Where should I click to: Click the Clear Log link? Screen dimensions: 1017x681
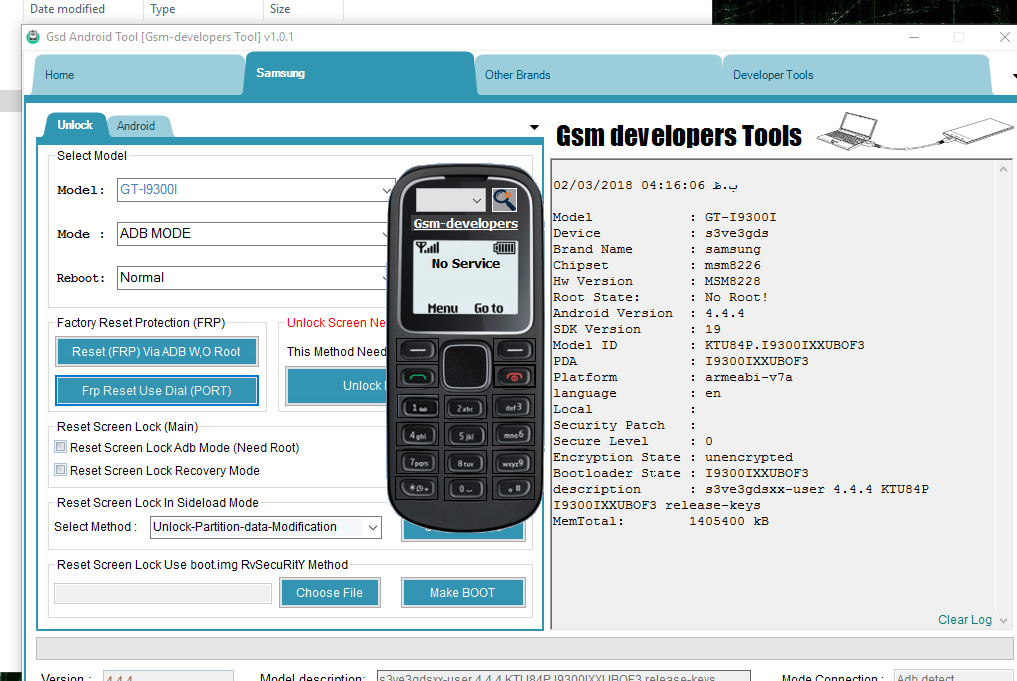pos(964,620)
